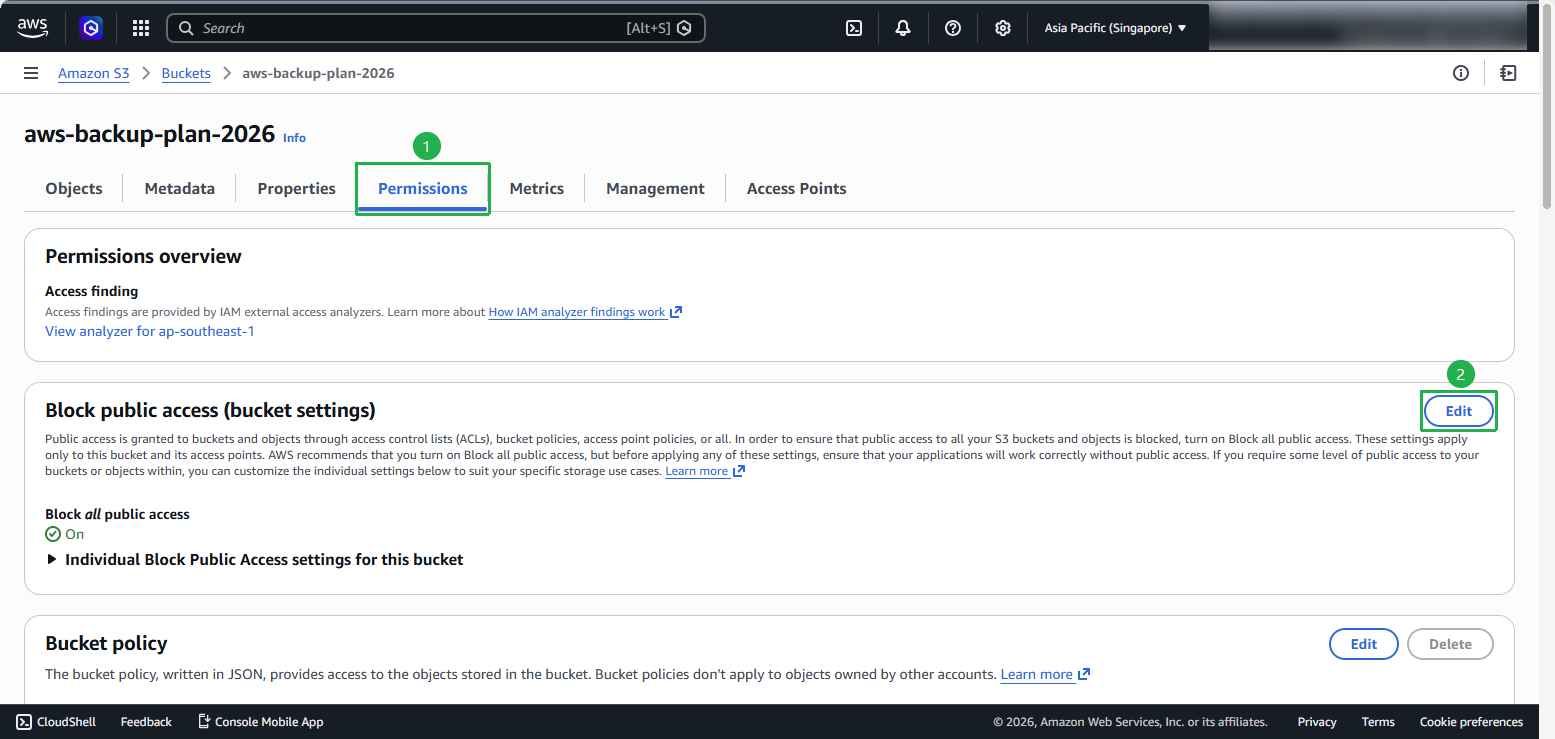Open the help question mark icon
Screen dimensions: 1555x739
point(953,28)
